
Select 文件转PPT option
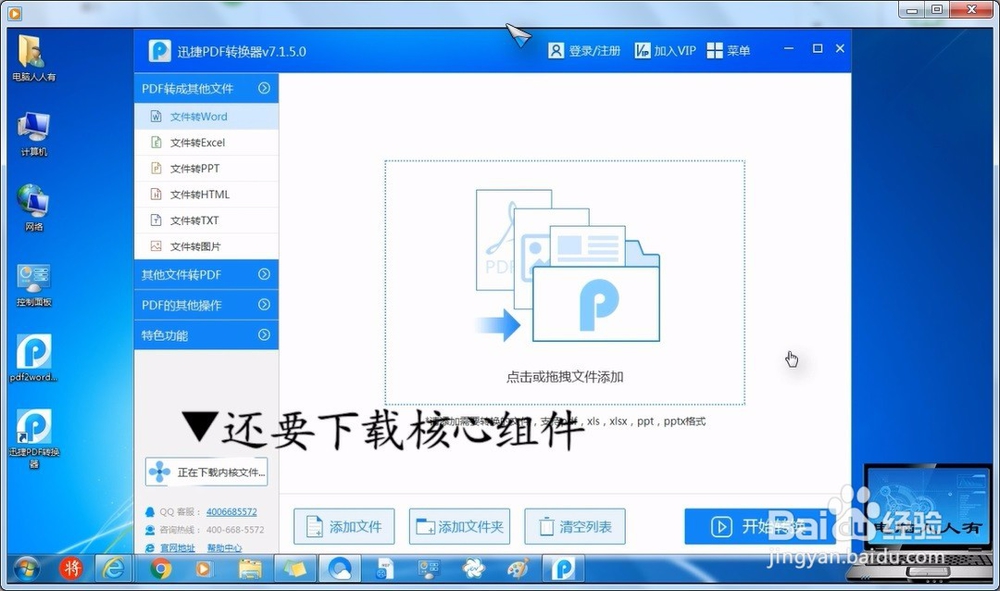206,168
